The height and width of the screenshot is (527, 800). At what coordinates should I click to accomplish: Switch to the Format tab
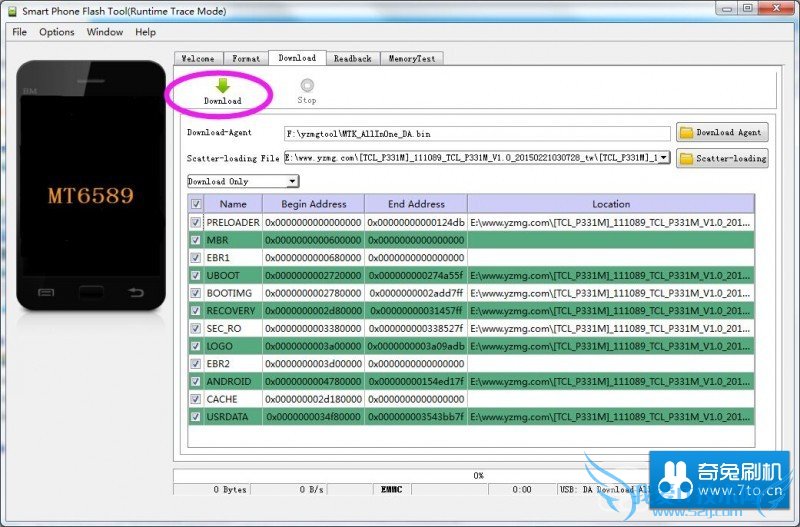(x=246, y=59)
